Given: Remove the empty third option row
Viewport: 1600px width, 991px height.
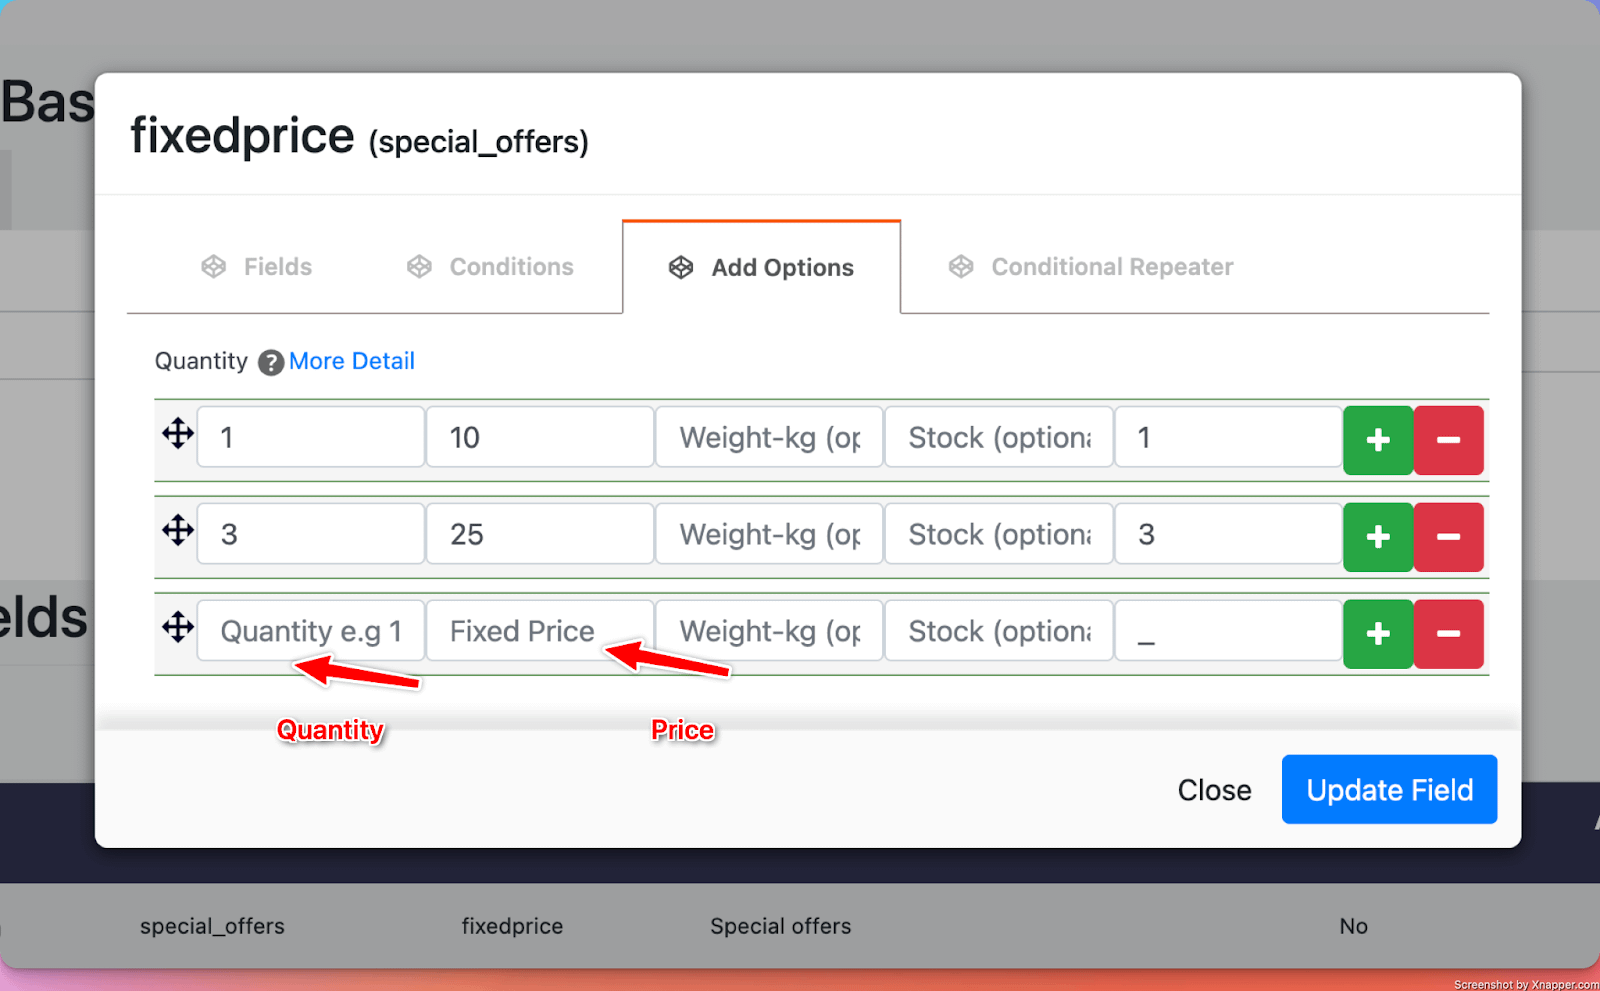Looking at the screenshot, I should (x=1447, y=634).
